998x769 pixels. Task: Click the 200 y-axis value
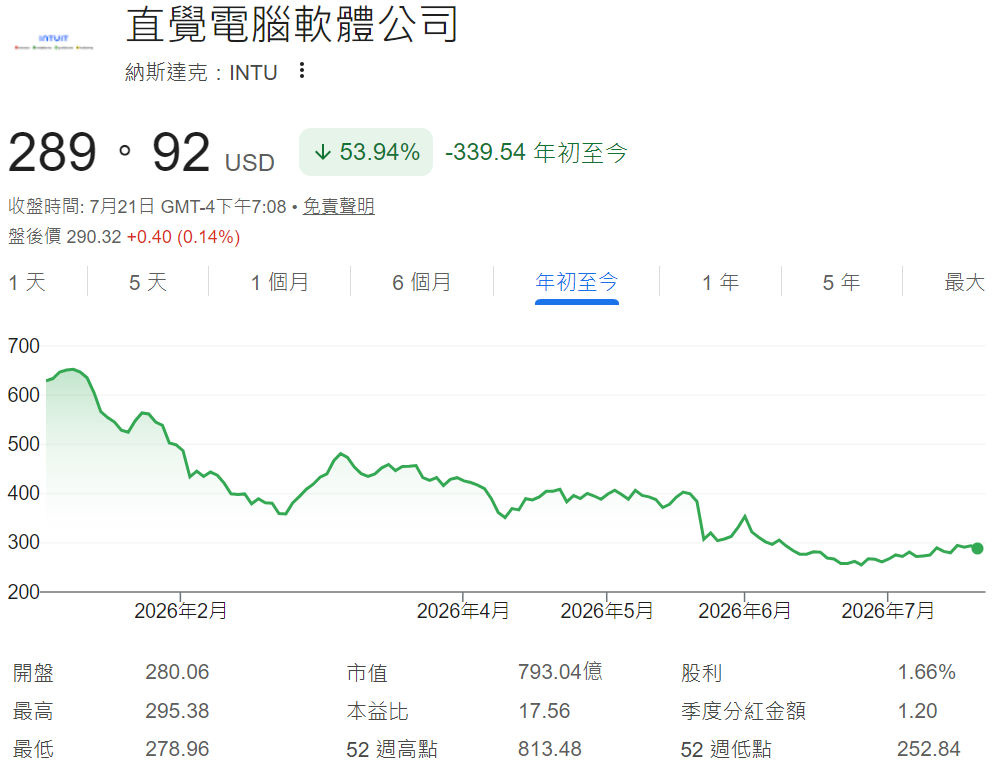[x=24, y=592]
